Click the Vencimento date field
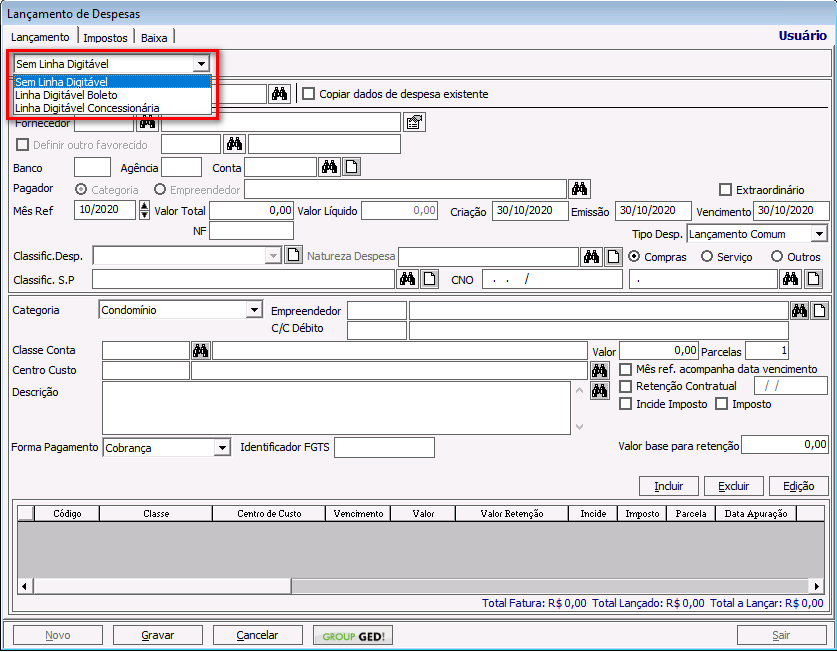The width and height of the screenshot is (837, 652). click(791, 210)
